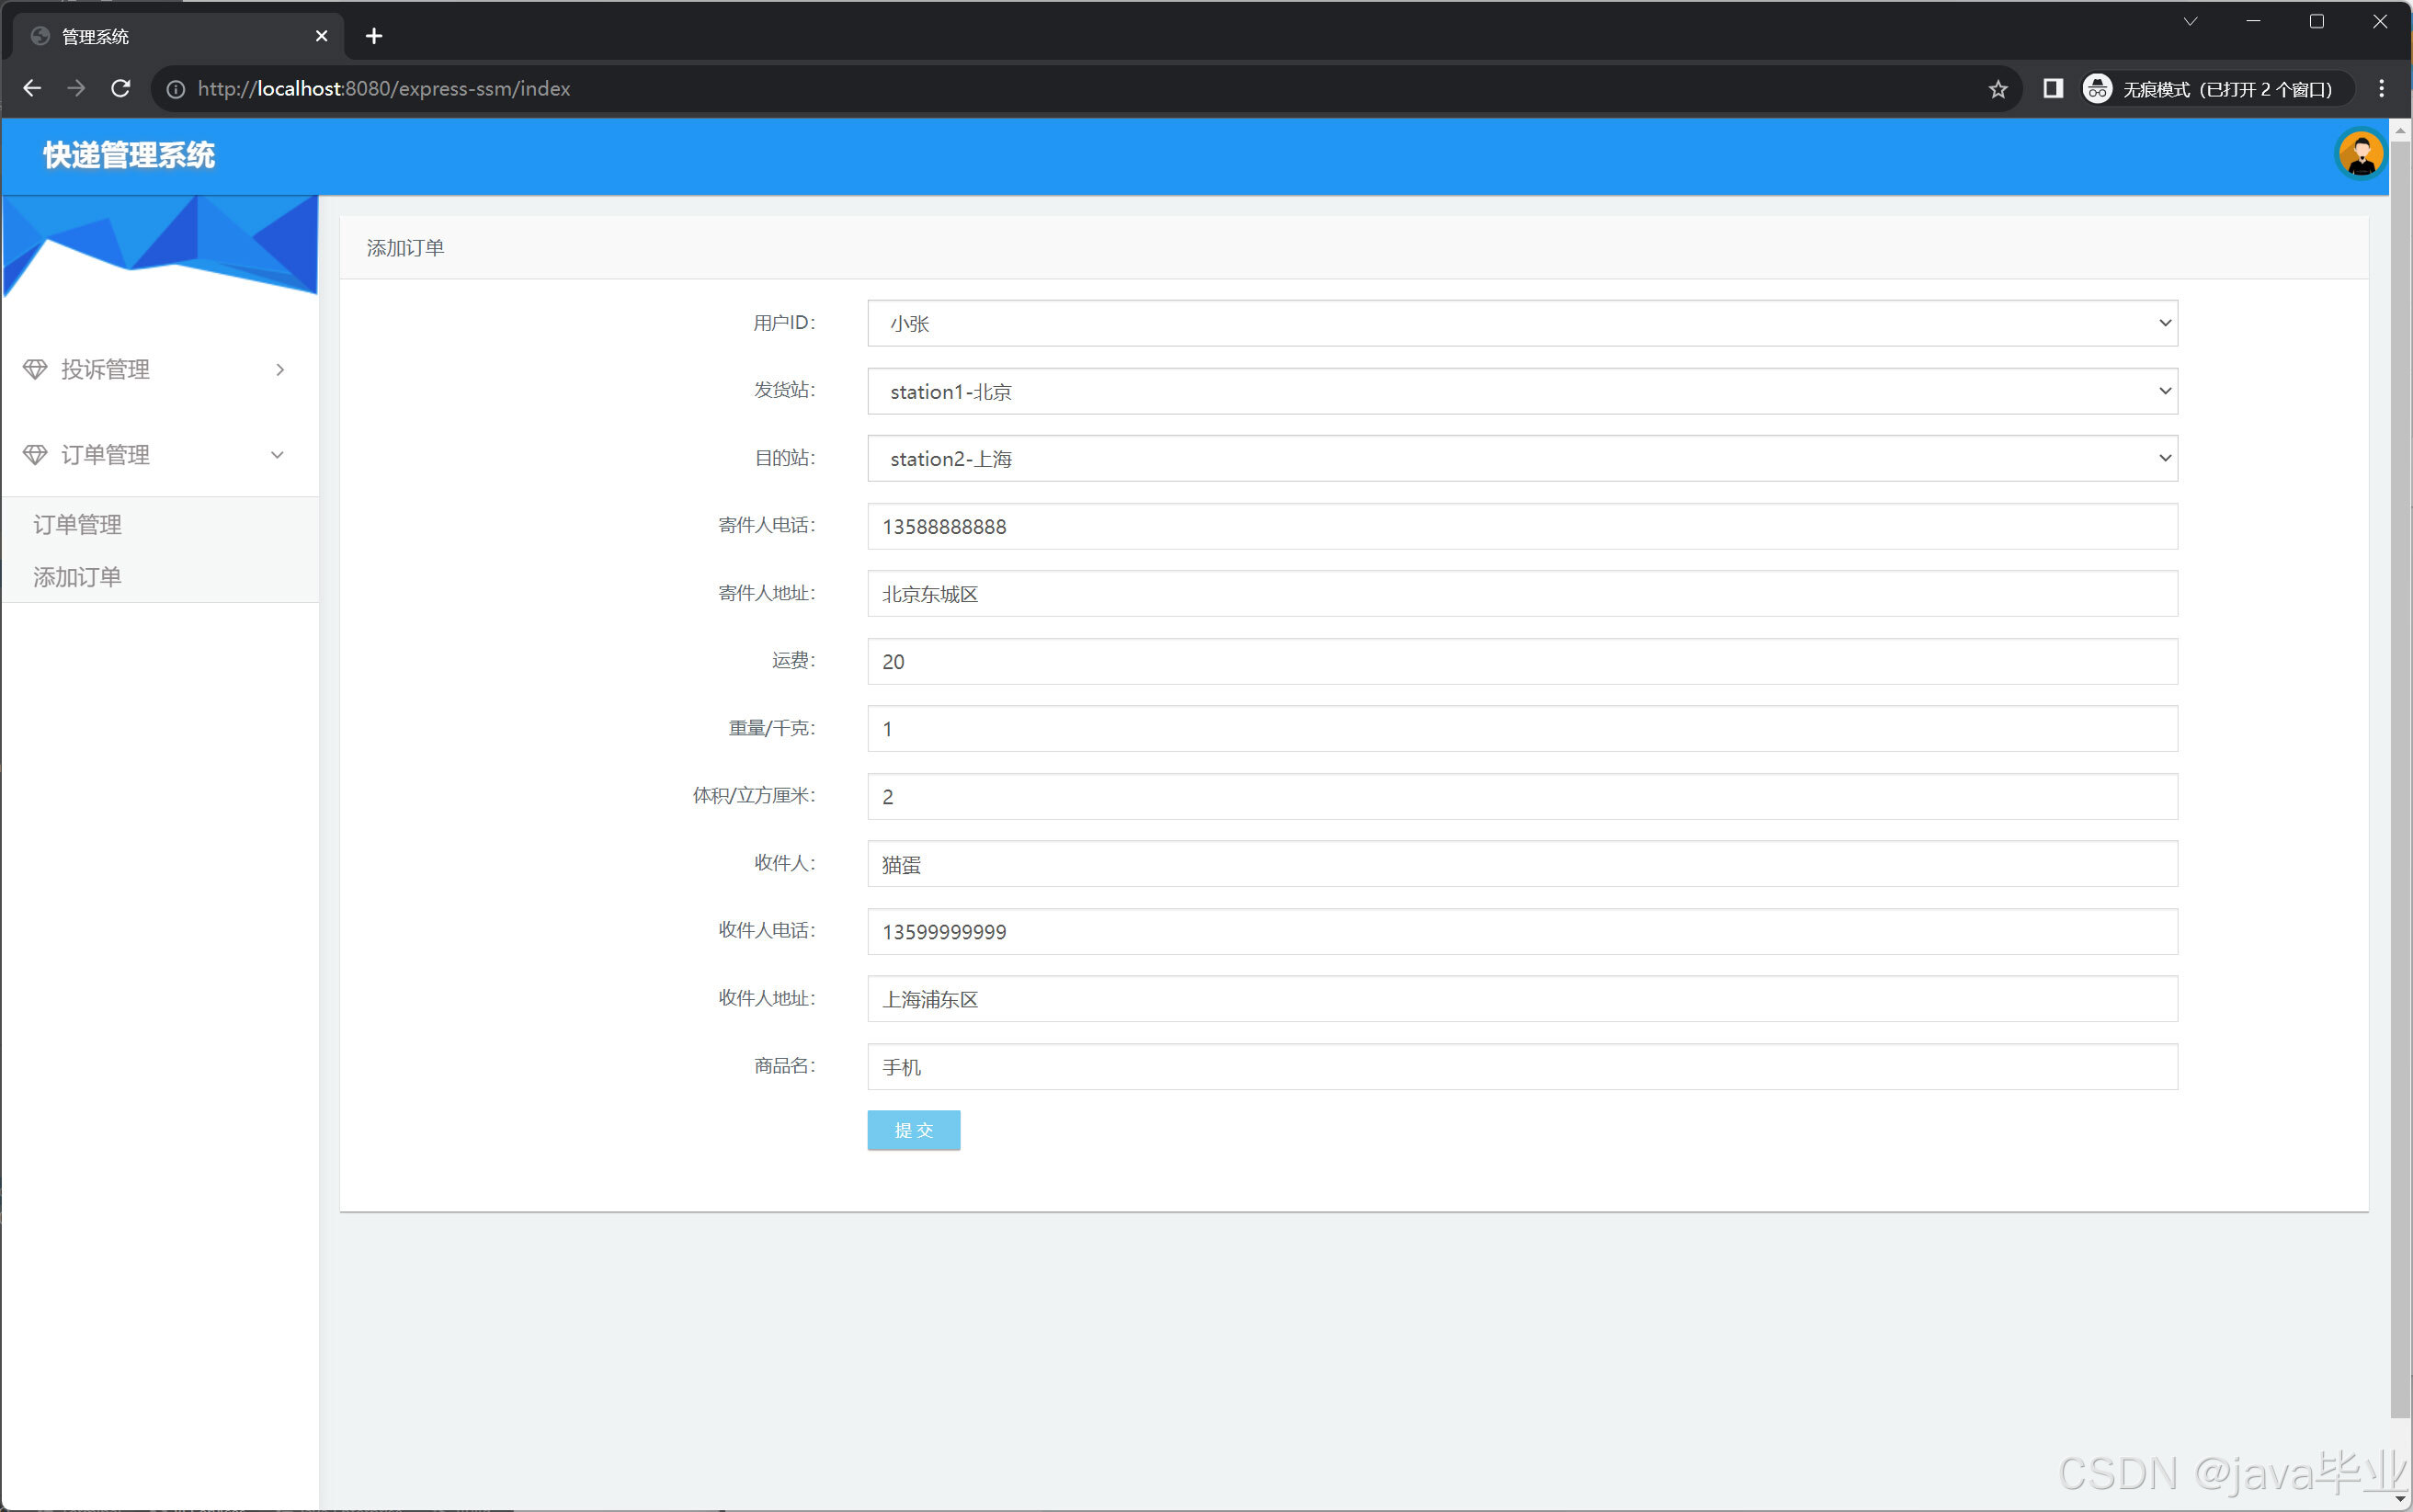2413x1512 pixels.
Task: Collapse the 订单管理 menu arrow
Action: [278, 455]
